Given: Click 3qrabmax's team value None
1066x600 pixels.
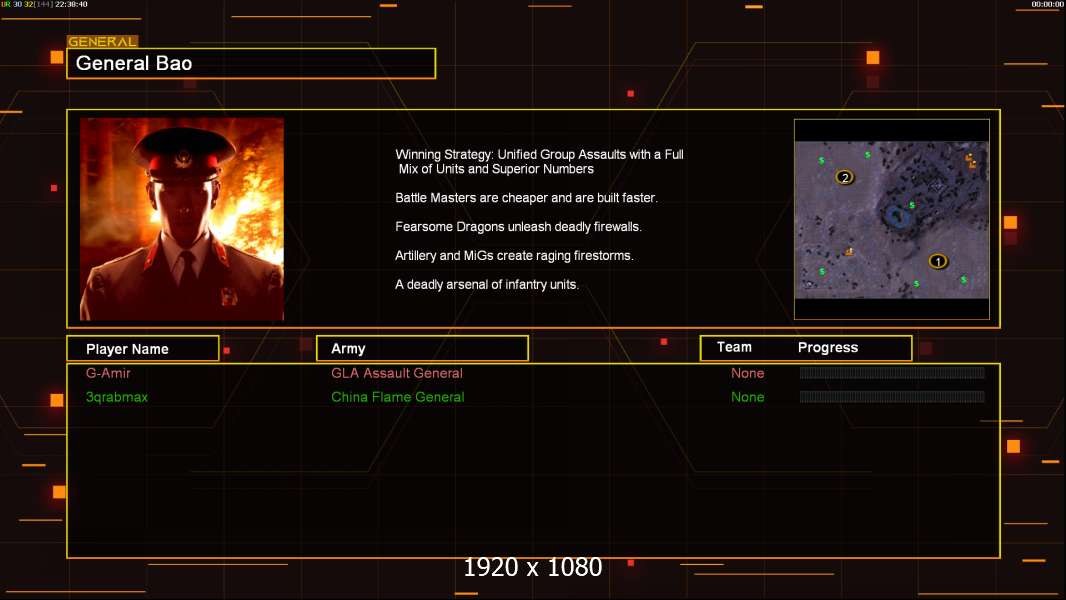Looking at the screenshot, I should coord(747,397).
